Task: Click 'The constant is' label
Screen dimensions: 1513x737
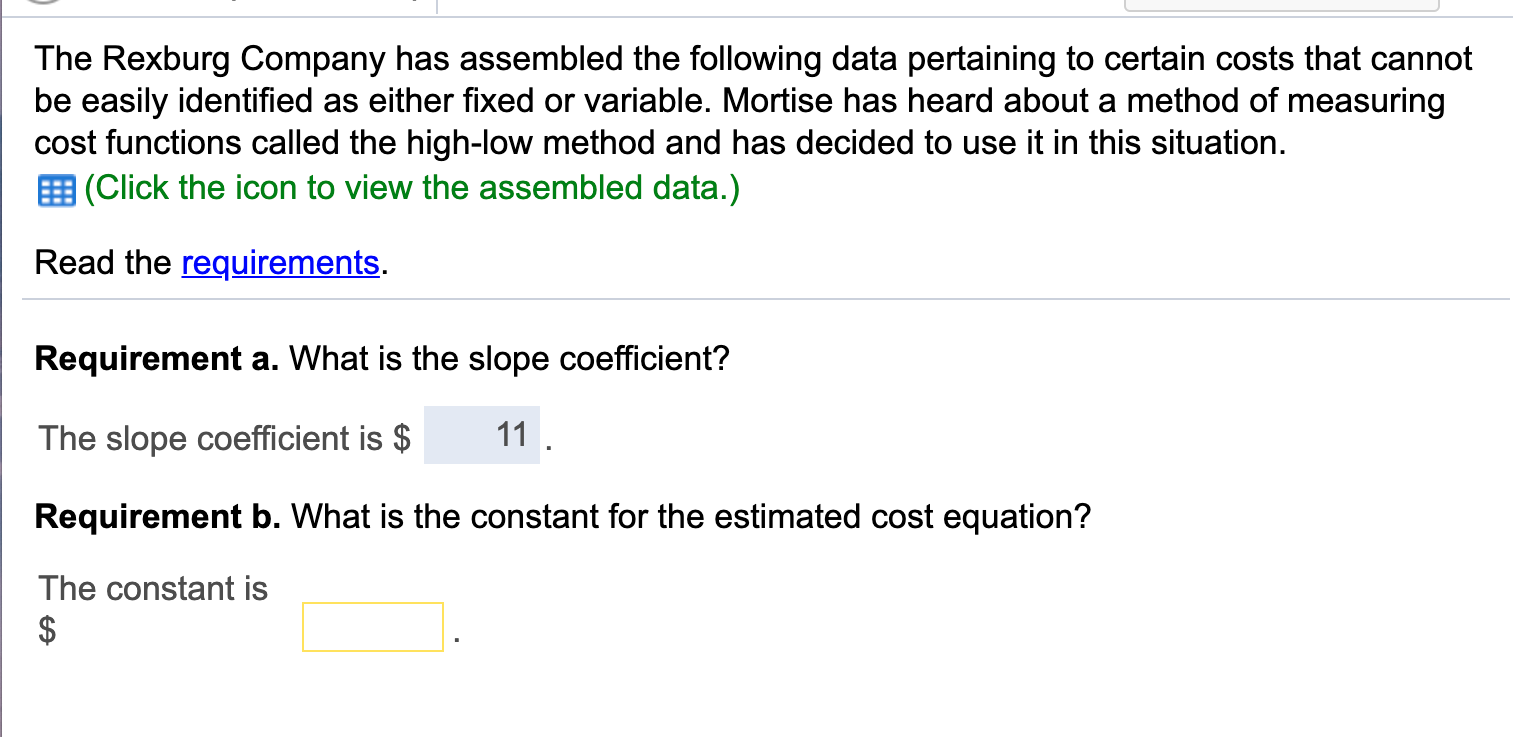Action: coord(154,588)
